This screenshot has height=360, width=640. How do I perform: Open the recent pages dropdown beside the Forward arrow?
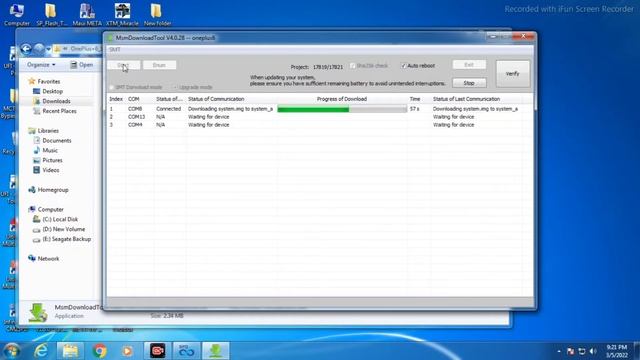[x=49, y=50]
